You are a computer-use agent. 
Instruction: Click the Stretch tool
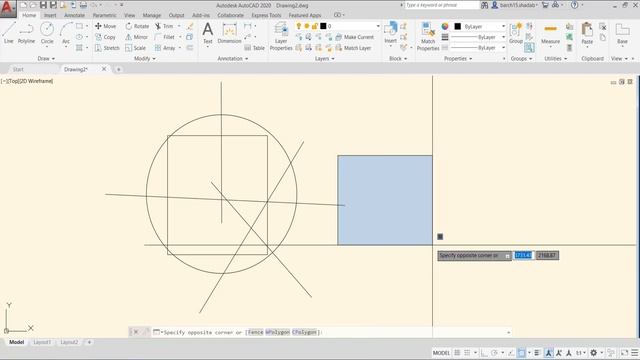click(107, 48)
